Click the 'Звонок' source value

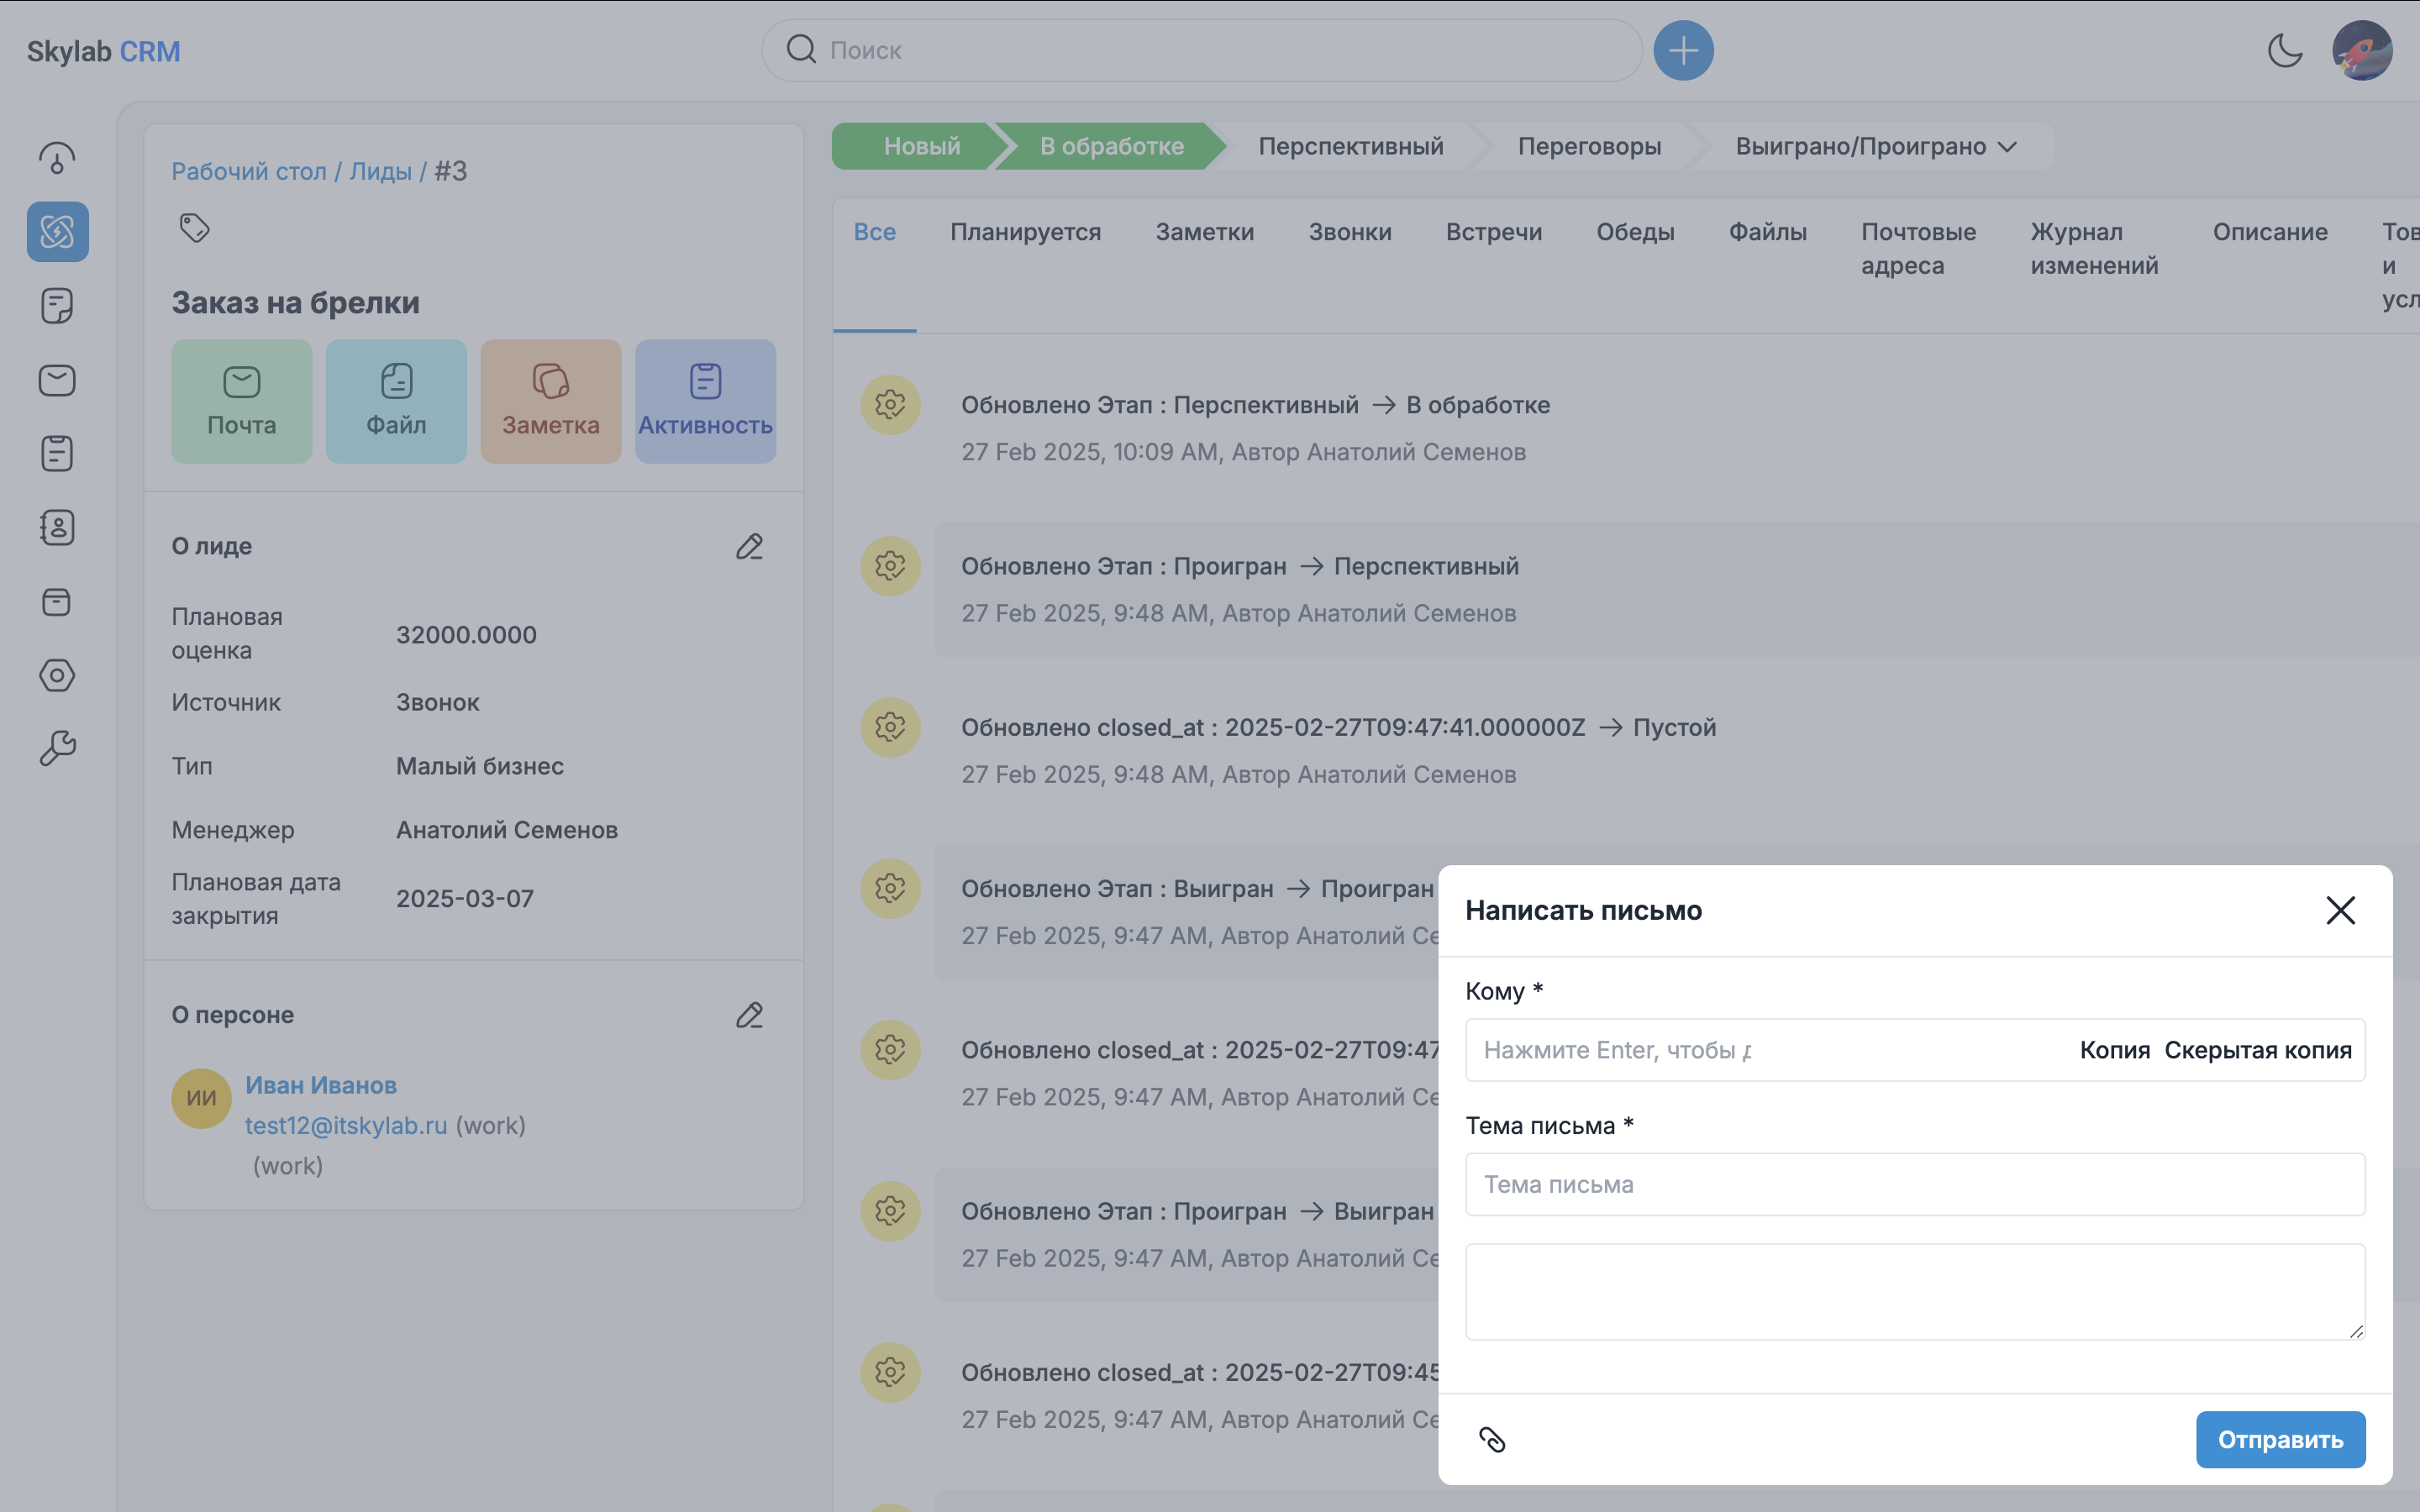(438, 702)
